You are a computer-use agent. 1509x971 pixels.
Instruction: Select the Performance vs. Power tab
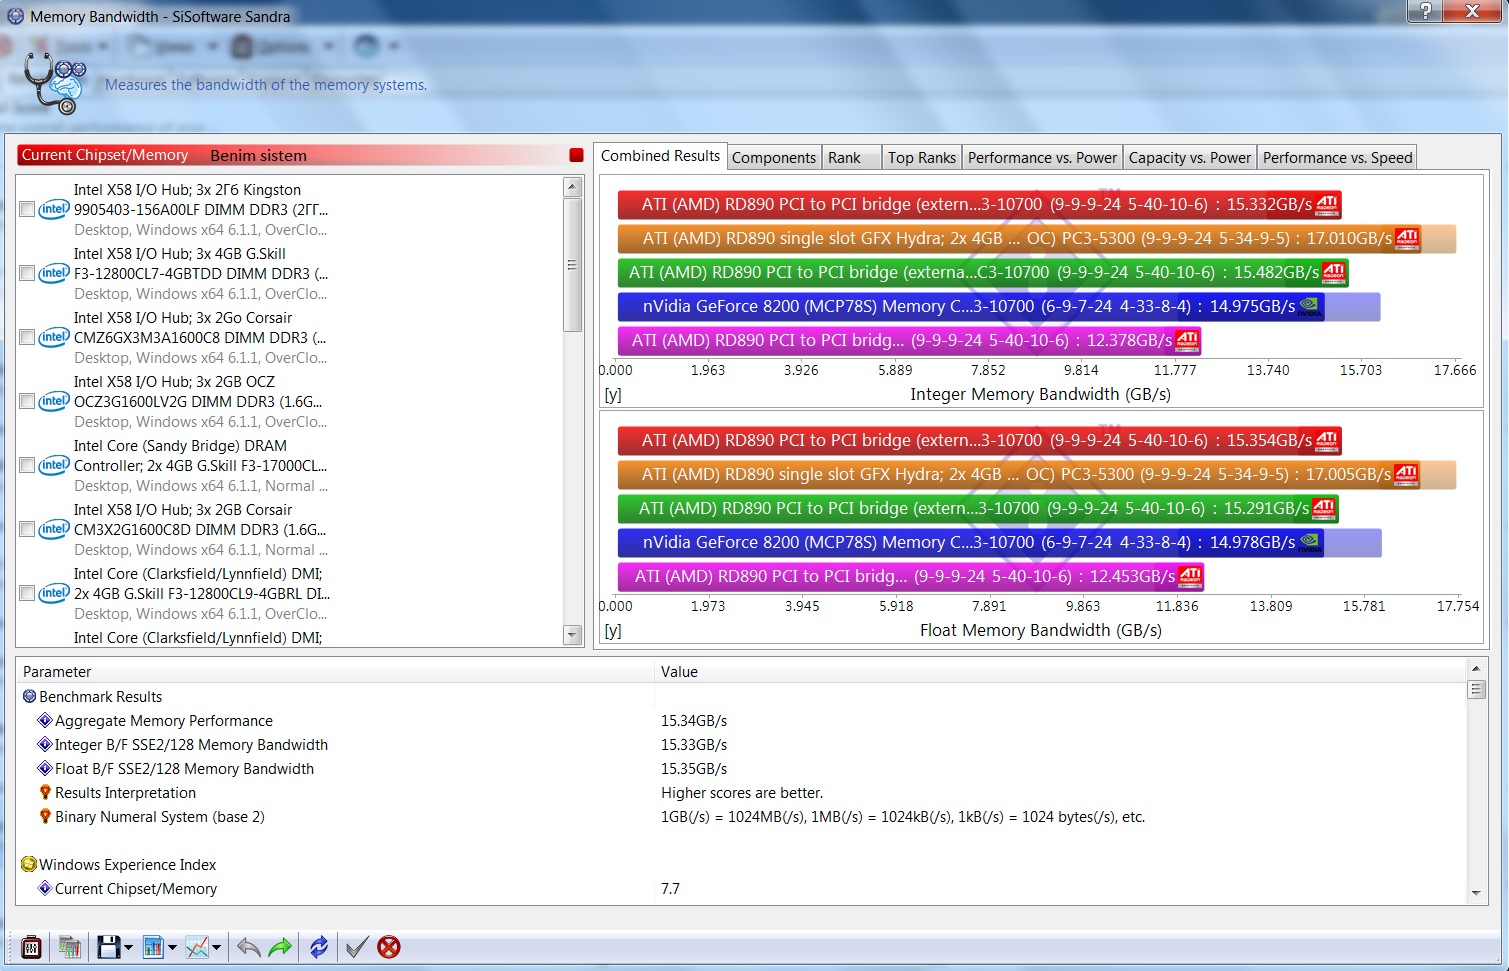click(1042, 158)
